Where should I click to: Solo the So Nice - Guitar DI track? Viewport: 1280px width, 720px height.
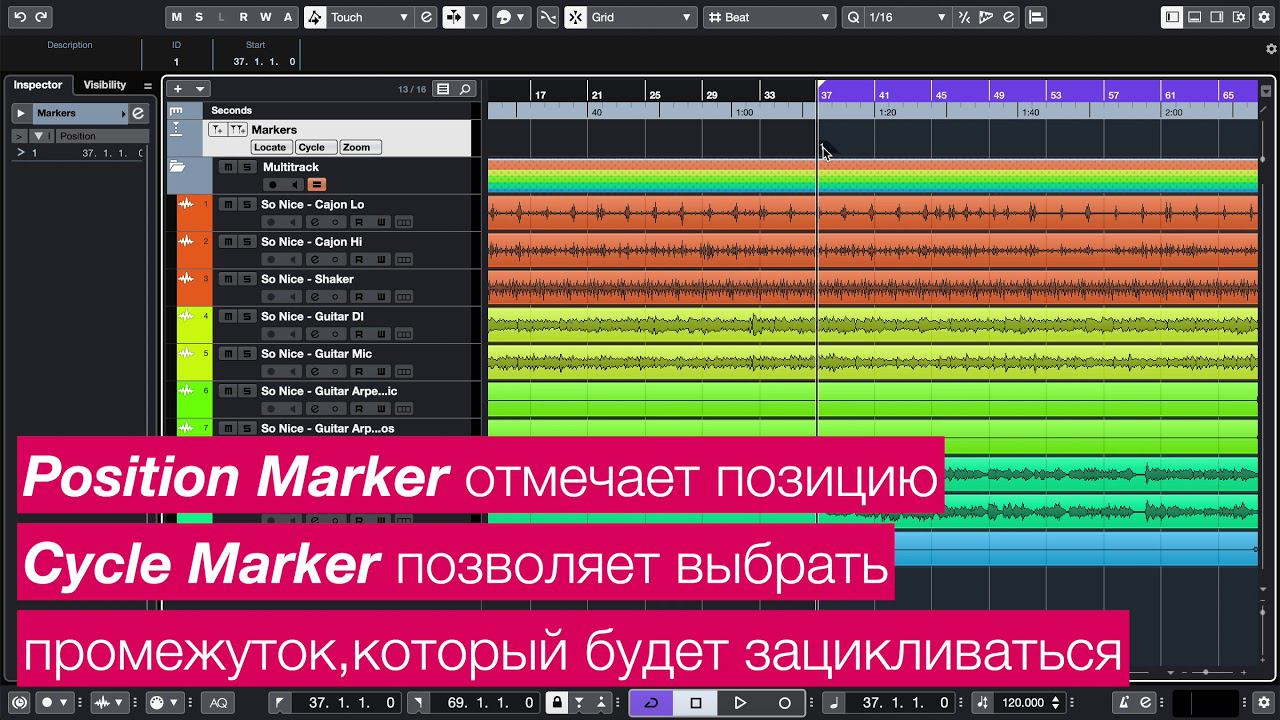coord(246,317)
